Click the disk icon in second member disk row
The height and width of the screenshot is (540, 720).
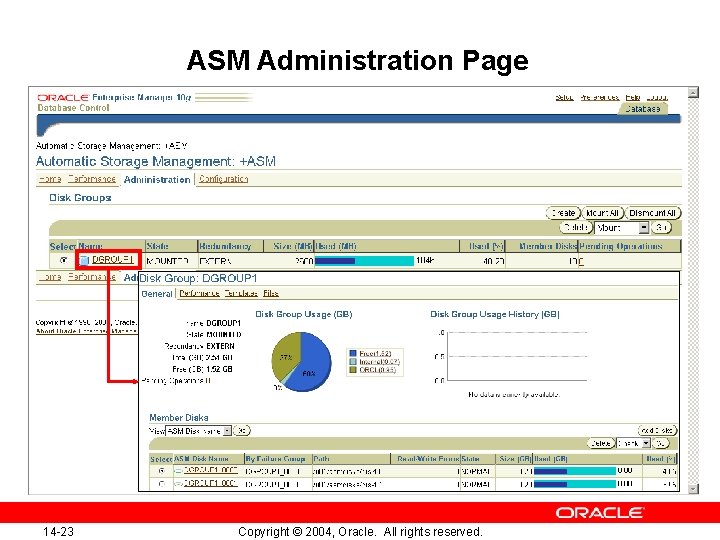click(x=178, y=484)
